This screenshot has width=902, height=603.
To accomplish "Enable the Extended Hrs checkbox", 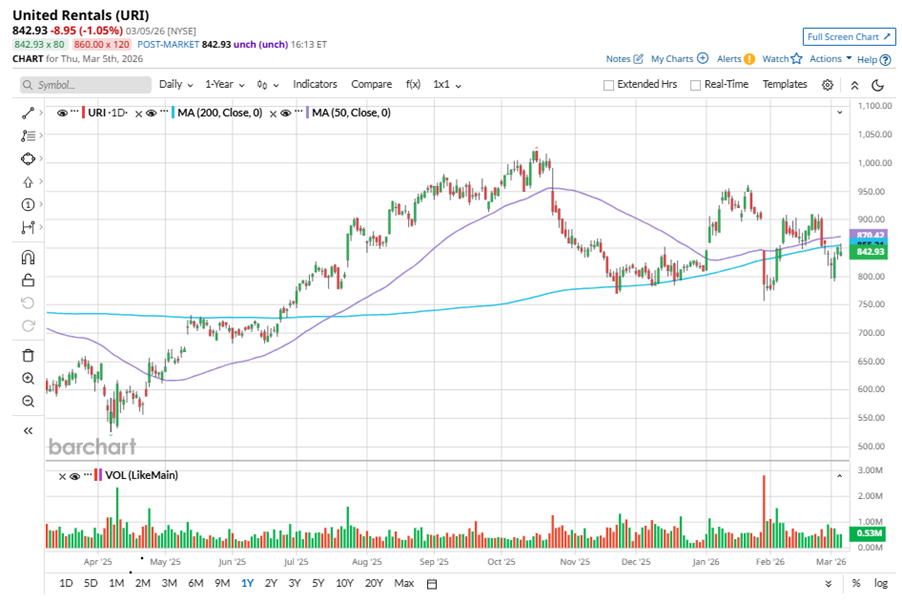I will pos(609,85).
